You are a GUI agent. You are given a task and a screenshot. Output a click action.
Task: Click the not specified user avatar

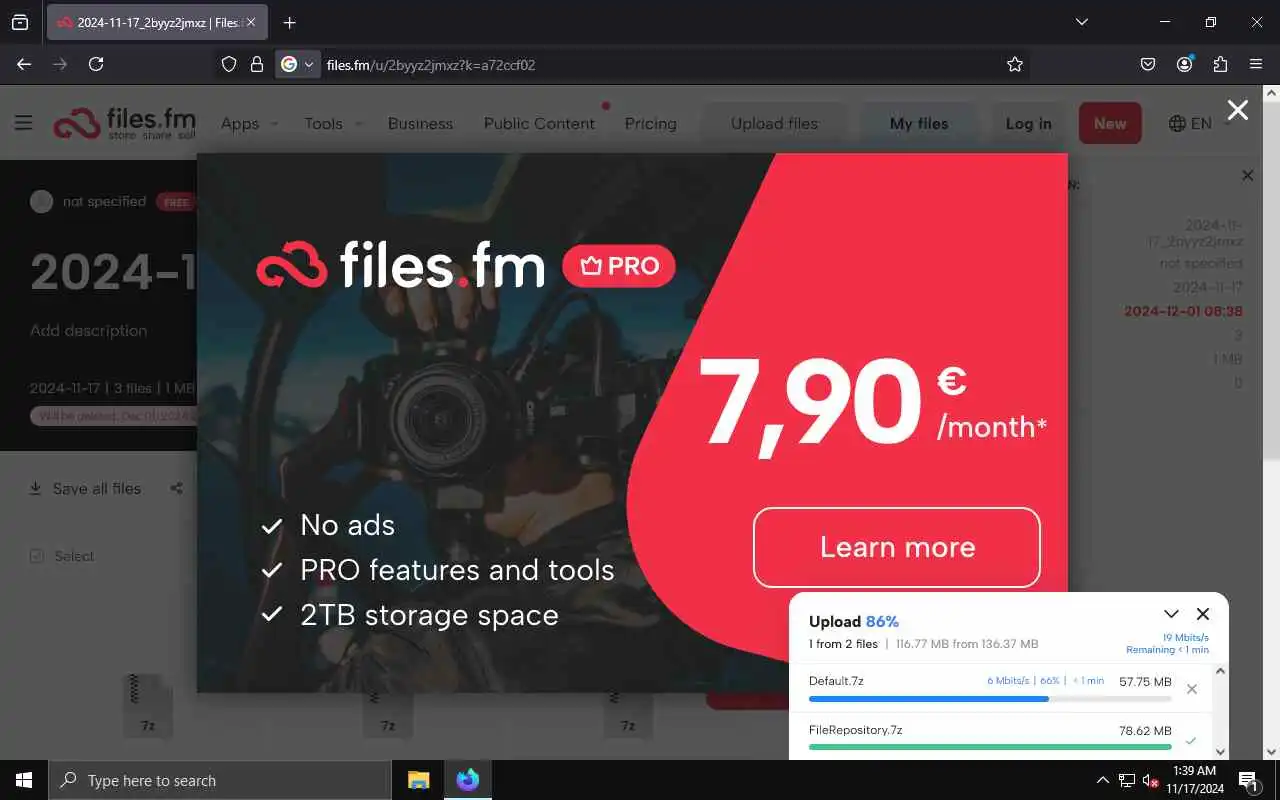(x=41, y=202)
